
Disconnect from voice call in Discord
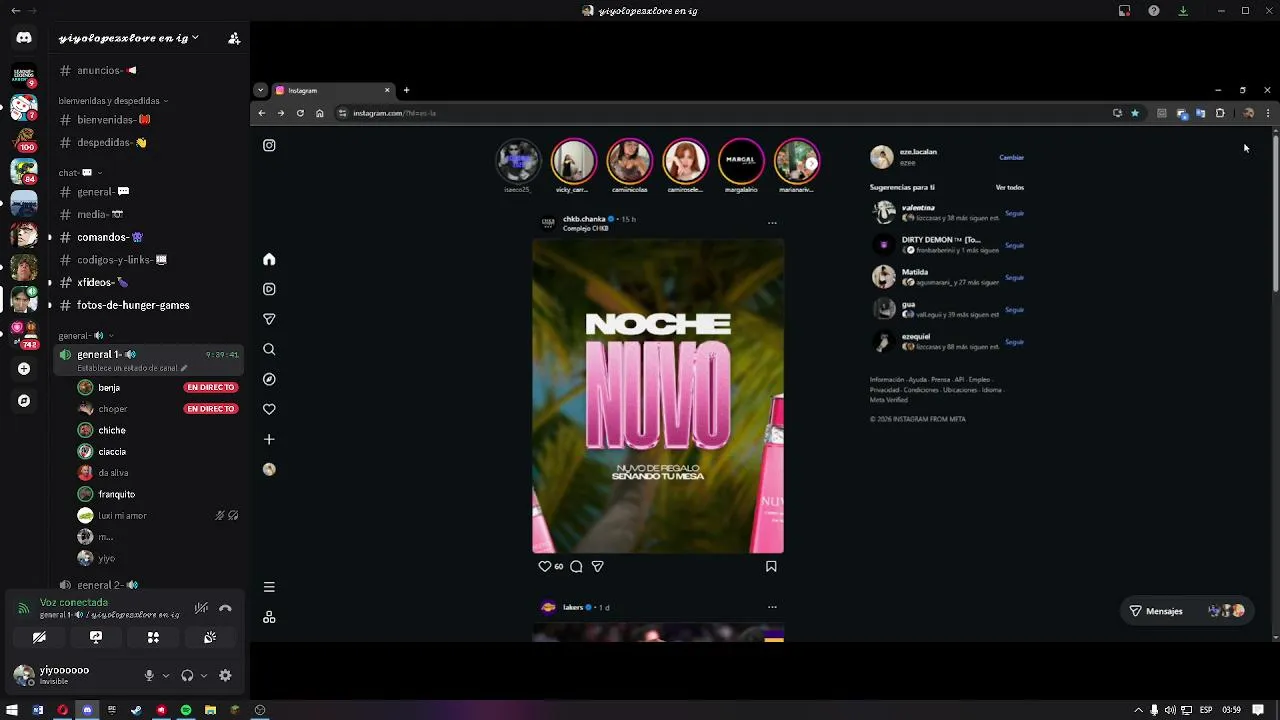225,608
